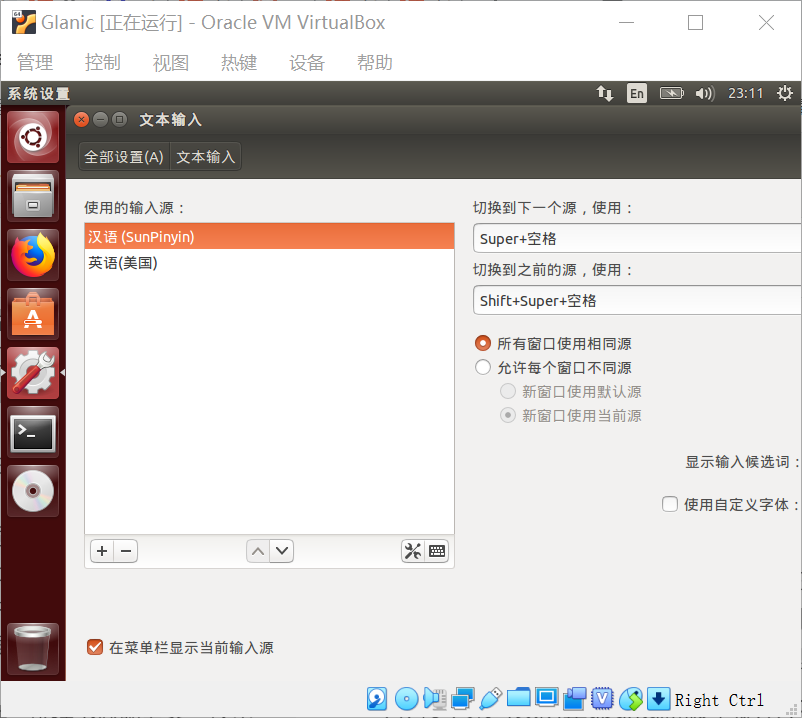The image size is (802, 718).
Task: Open the Ubuntu Dash home launcher
Action: tap(33, 137)
